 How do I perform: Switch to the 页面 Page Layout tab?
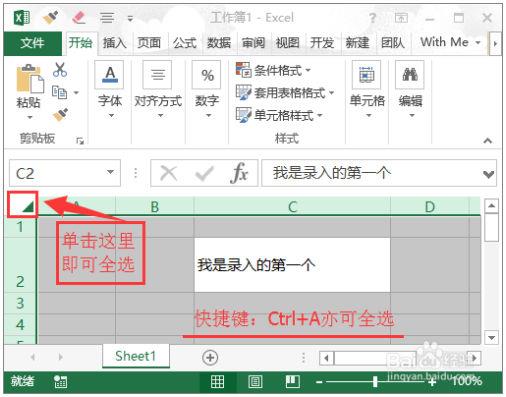coord(149,43)
